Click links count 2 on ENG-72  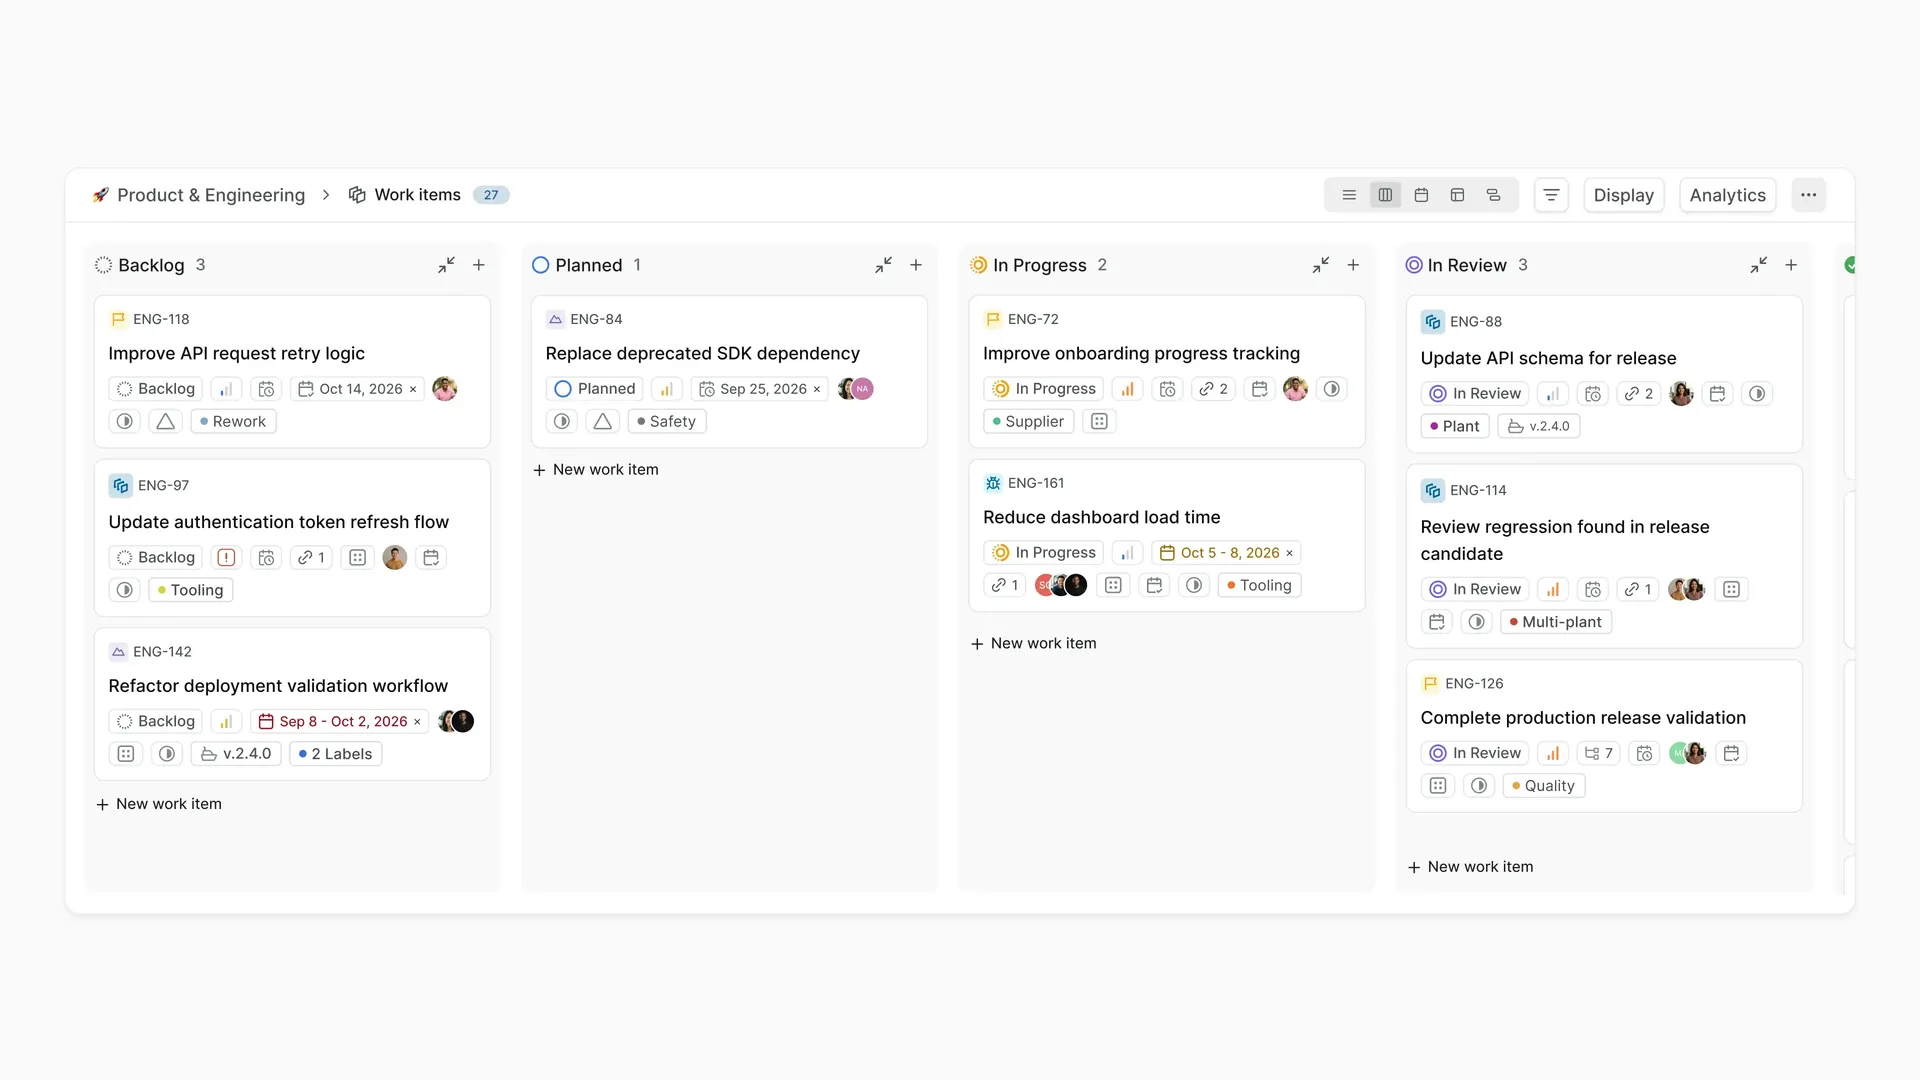[1214, 389]
